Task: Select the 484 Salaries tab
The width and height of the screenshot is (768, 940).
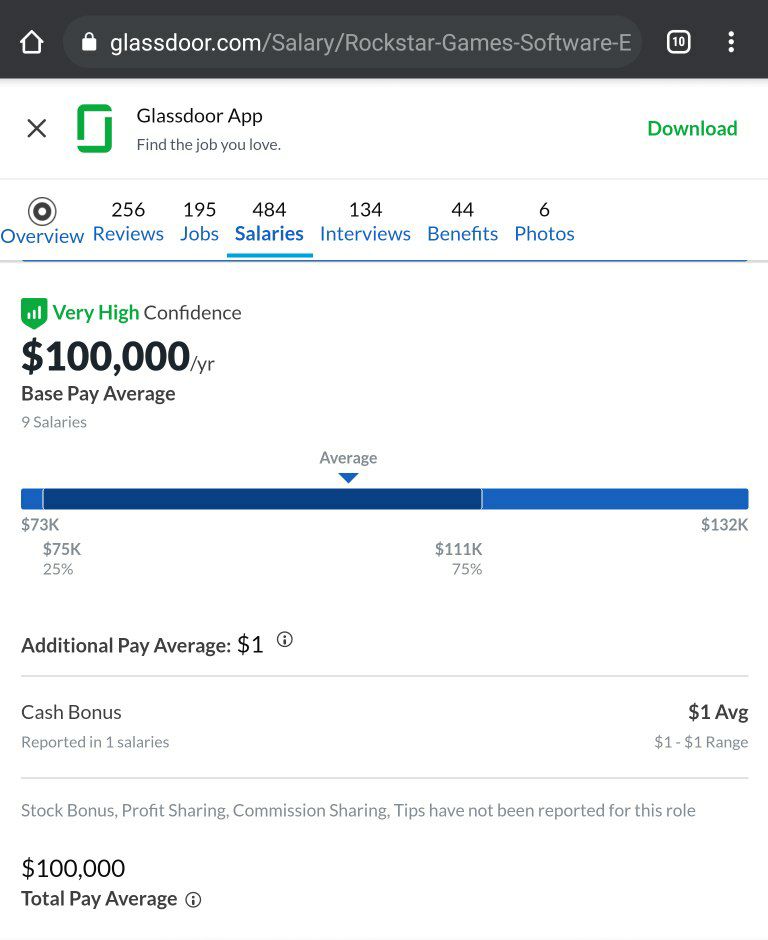Action: click(269, 222)
